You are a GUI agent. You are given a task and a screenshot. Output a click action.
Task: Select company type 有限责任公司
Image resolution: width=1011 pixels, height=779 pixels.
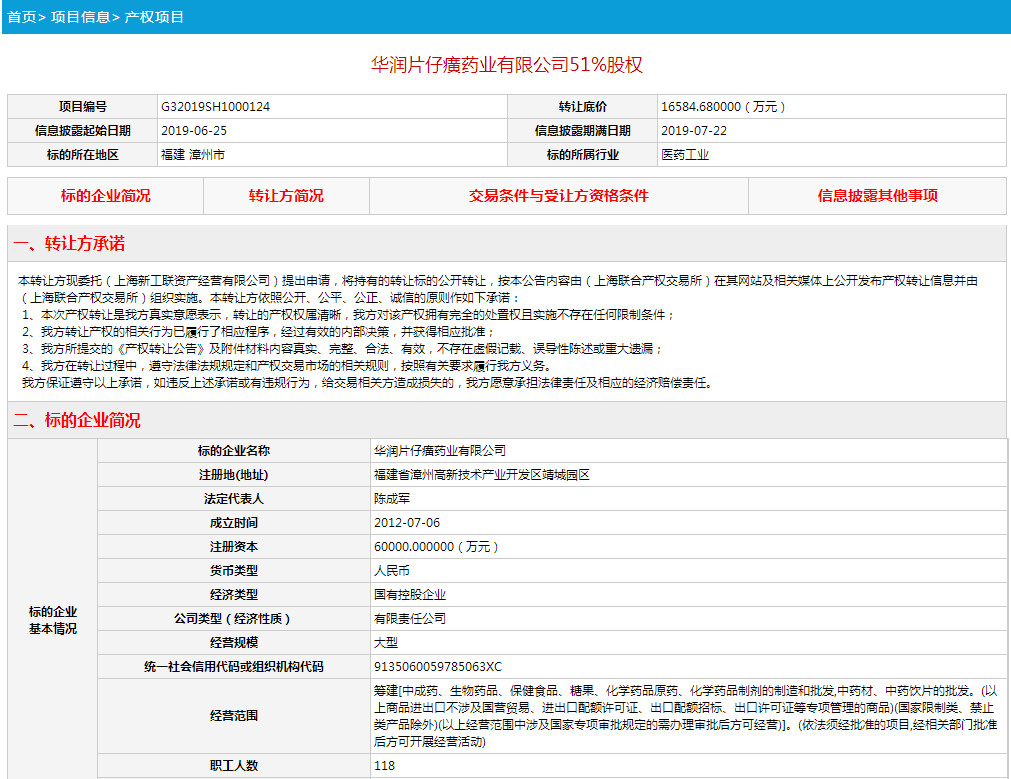click(410, 618)
